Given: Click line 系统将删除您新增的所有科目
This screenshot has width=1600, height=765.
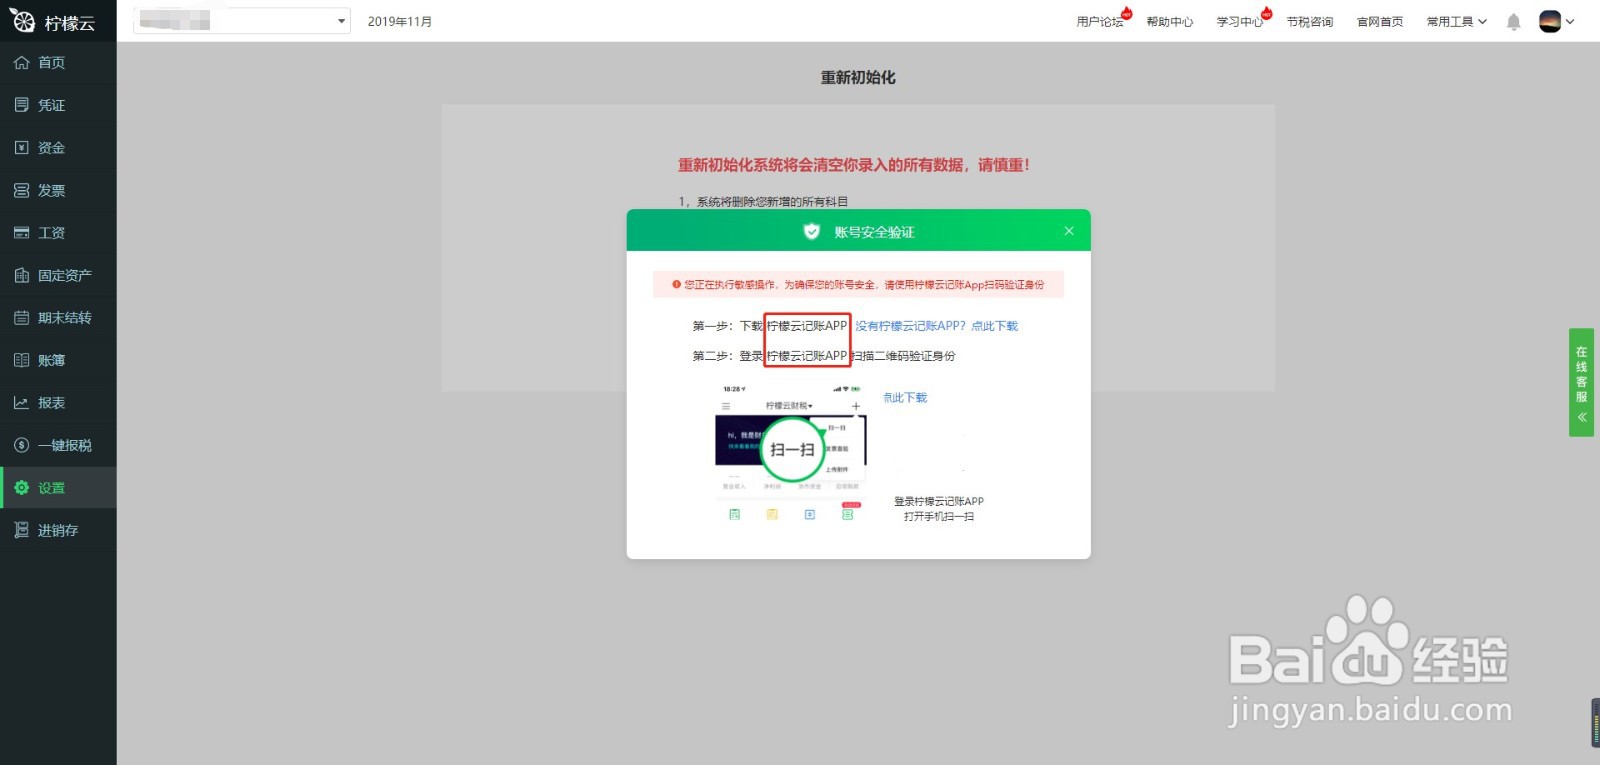Looking at the screenshot, I should point(763,201).
